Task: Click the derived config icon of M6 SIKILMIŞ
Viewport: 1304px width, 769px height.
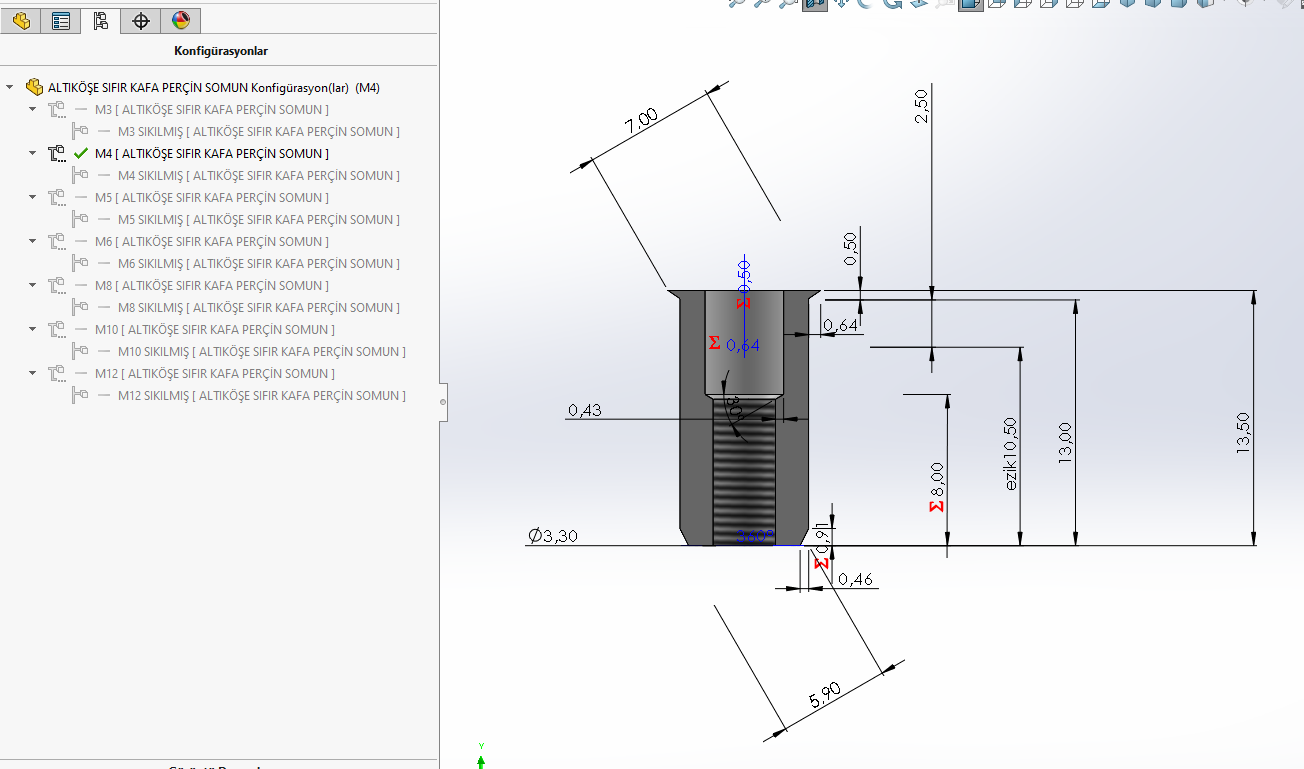Action: 81,263
